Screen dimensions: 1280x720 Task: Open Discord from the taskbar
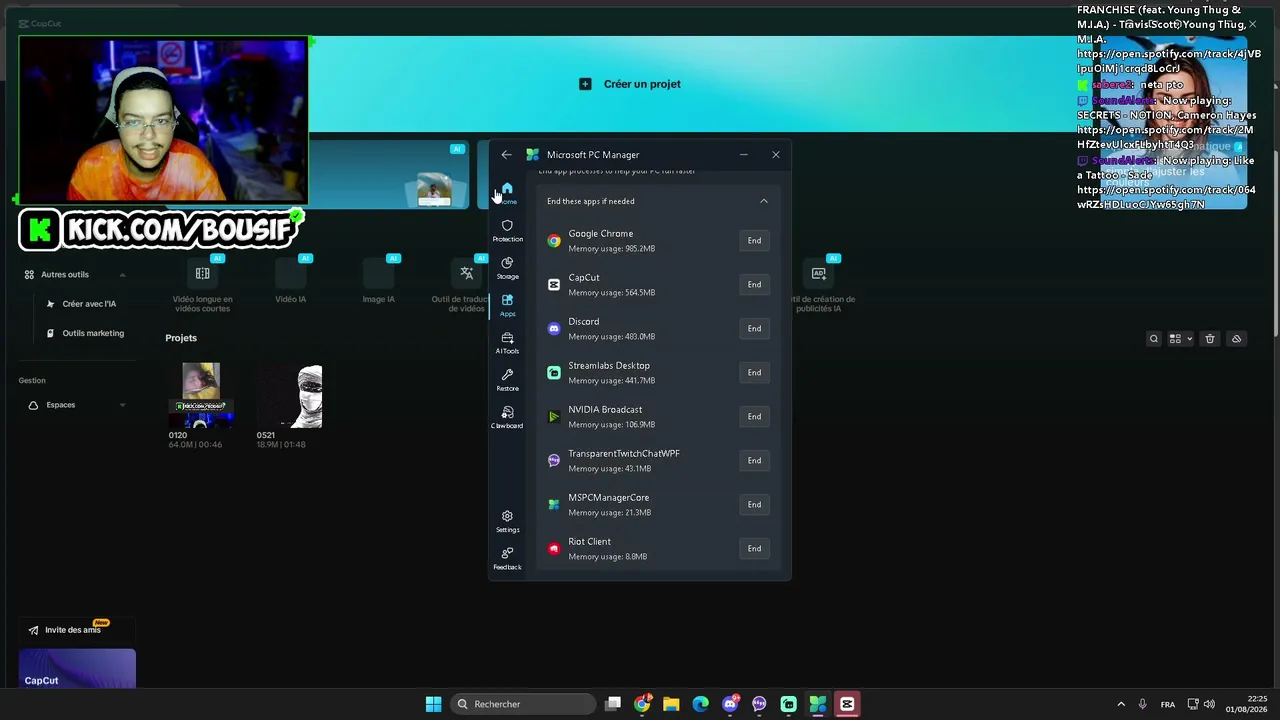click(730, 704)
